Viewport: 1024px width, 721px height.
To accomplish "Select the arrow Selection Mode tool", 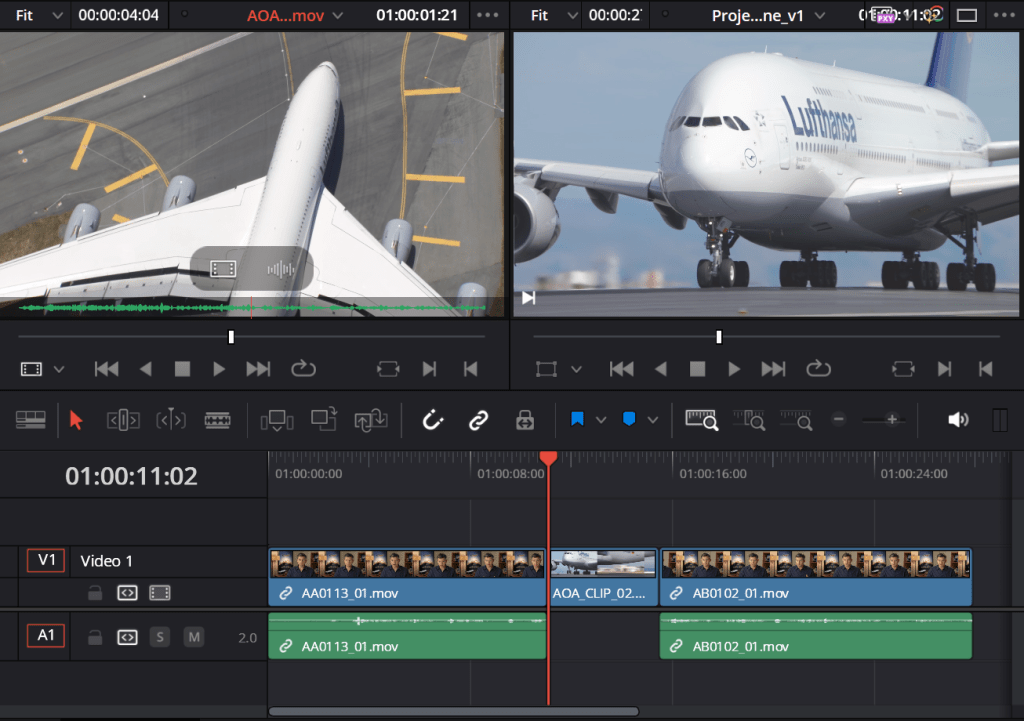I will (x=76, y=421).
